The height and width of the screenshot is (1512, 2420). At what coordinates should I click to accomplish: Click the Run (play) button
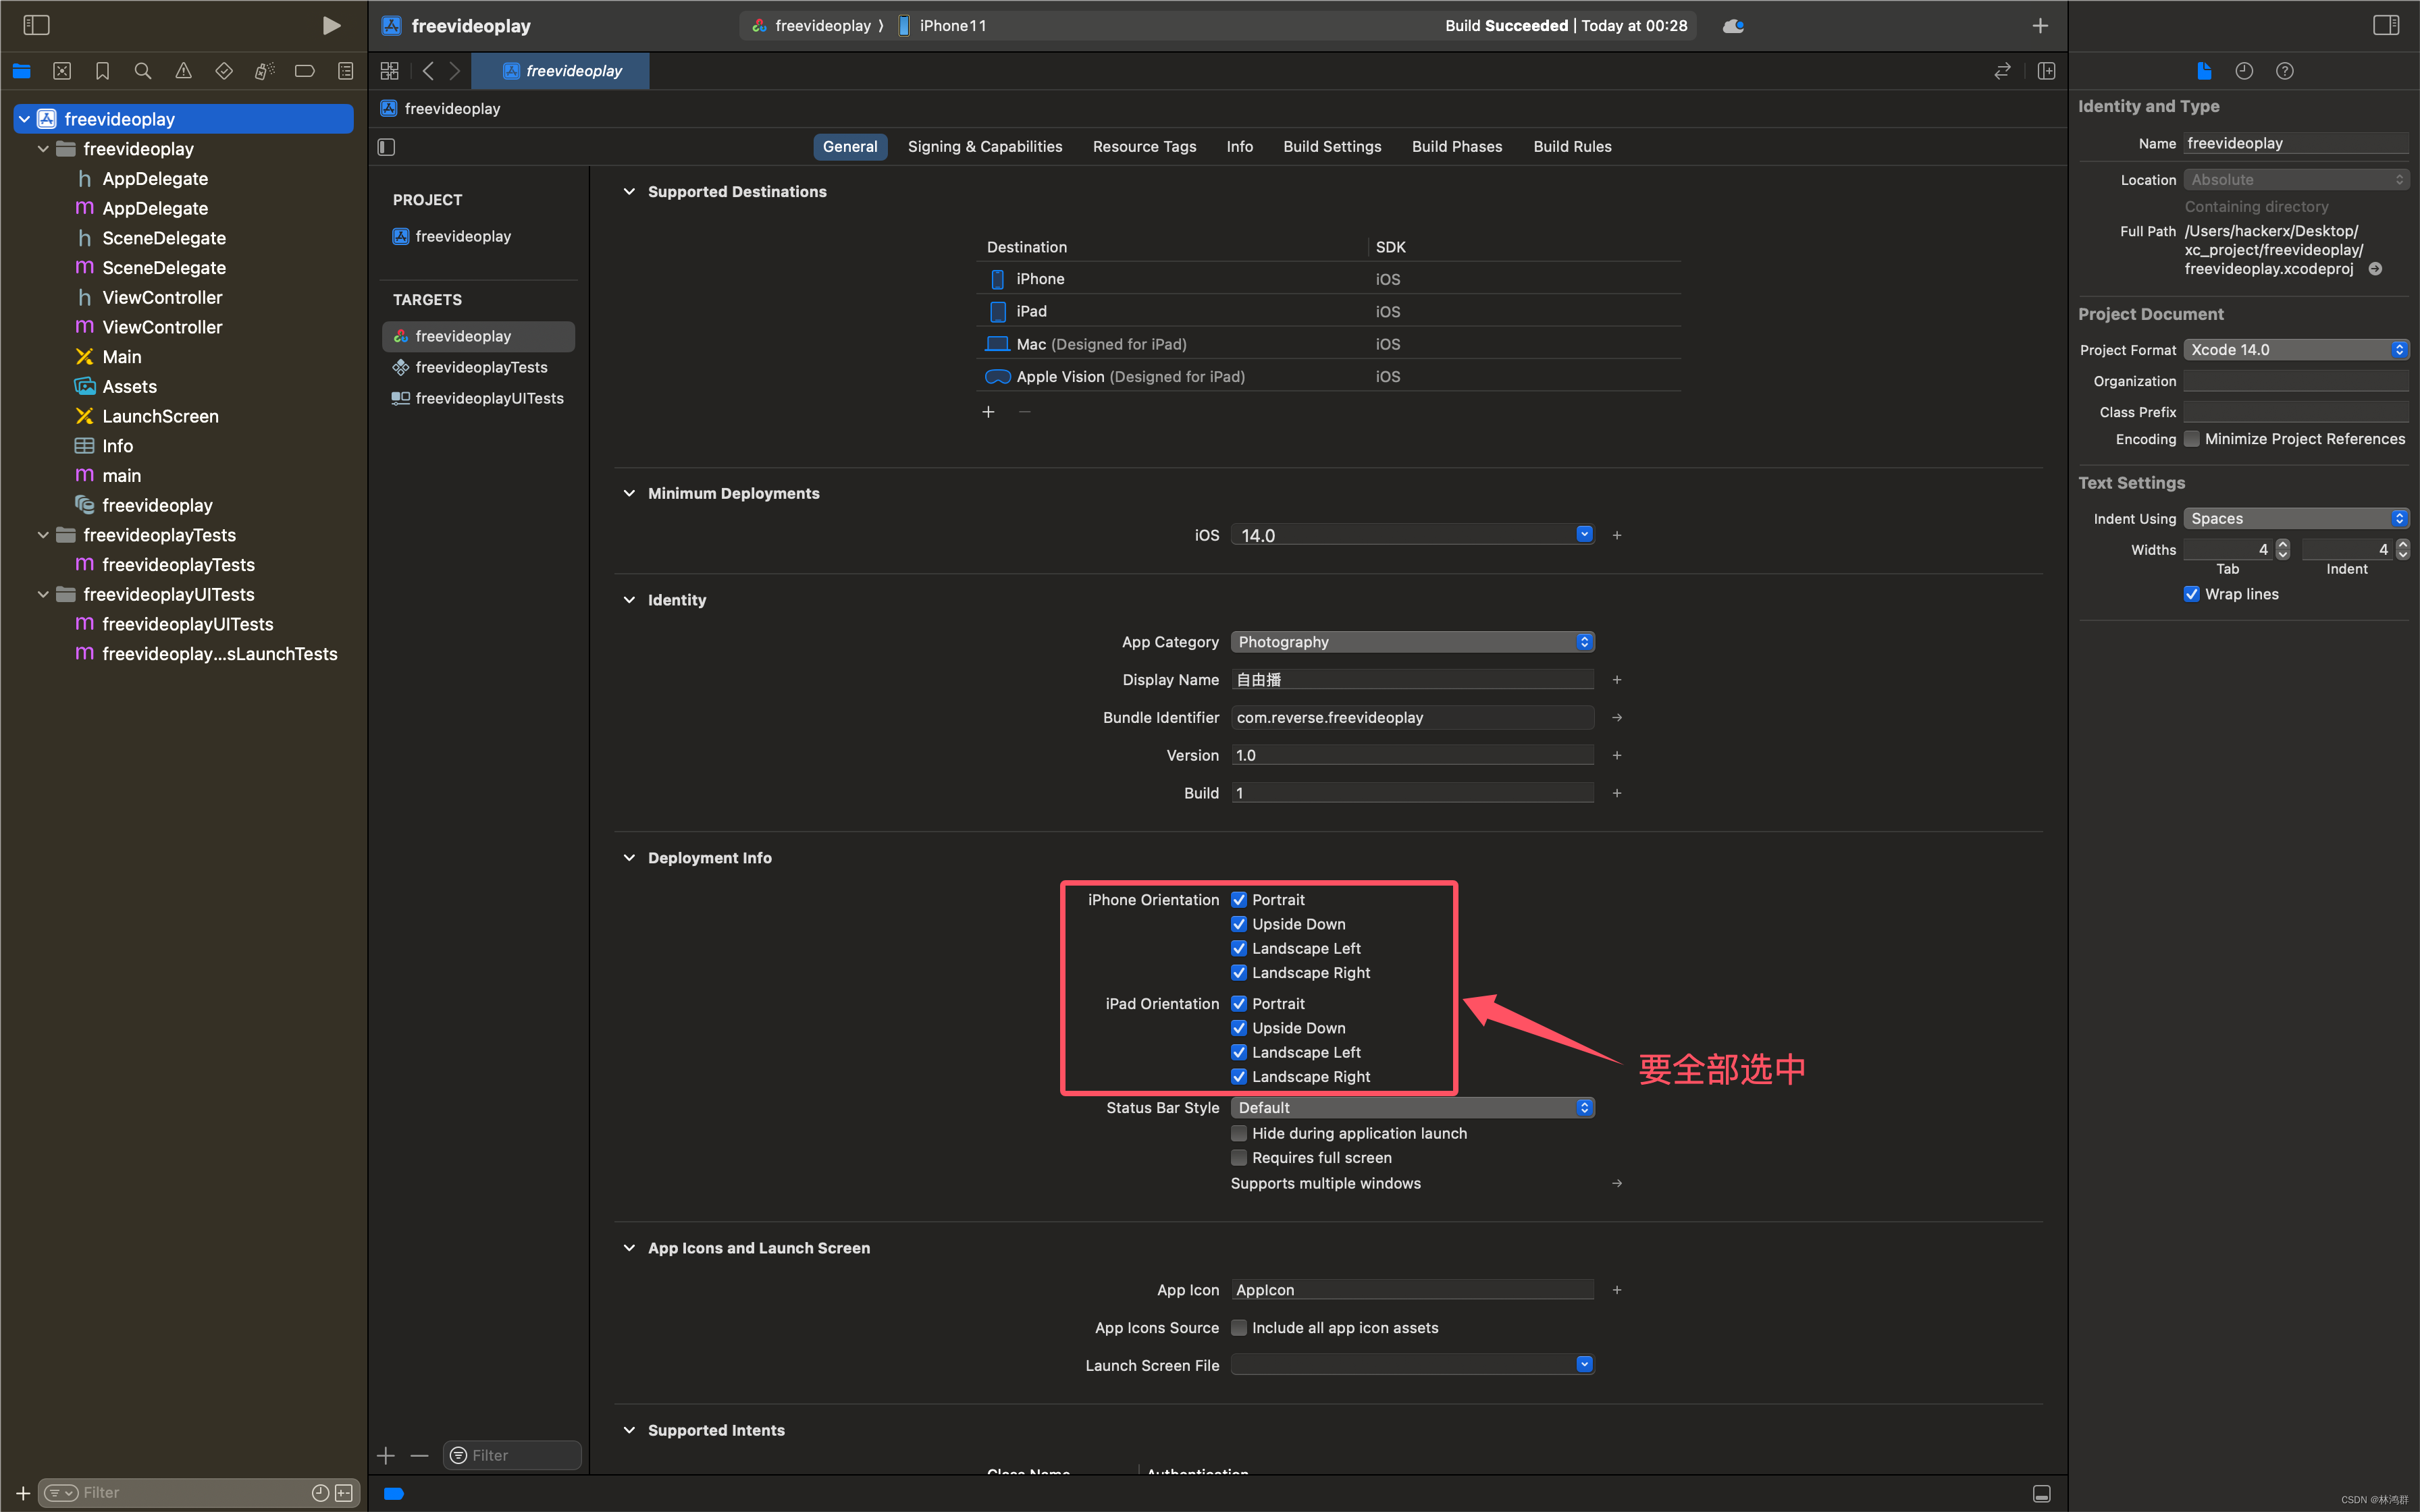[x=331, y=26]
